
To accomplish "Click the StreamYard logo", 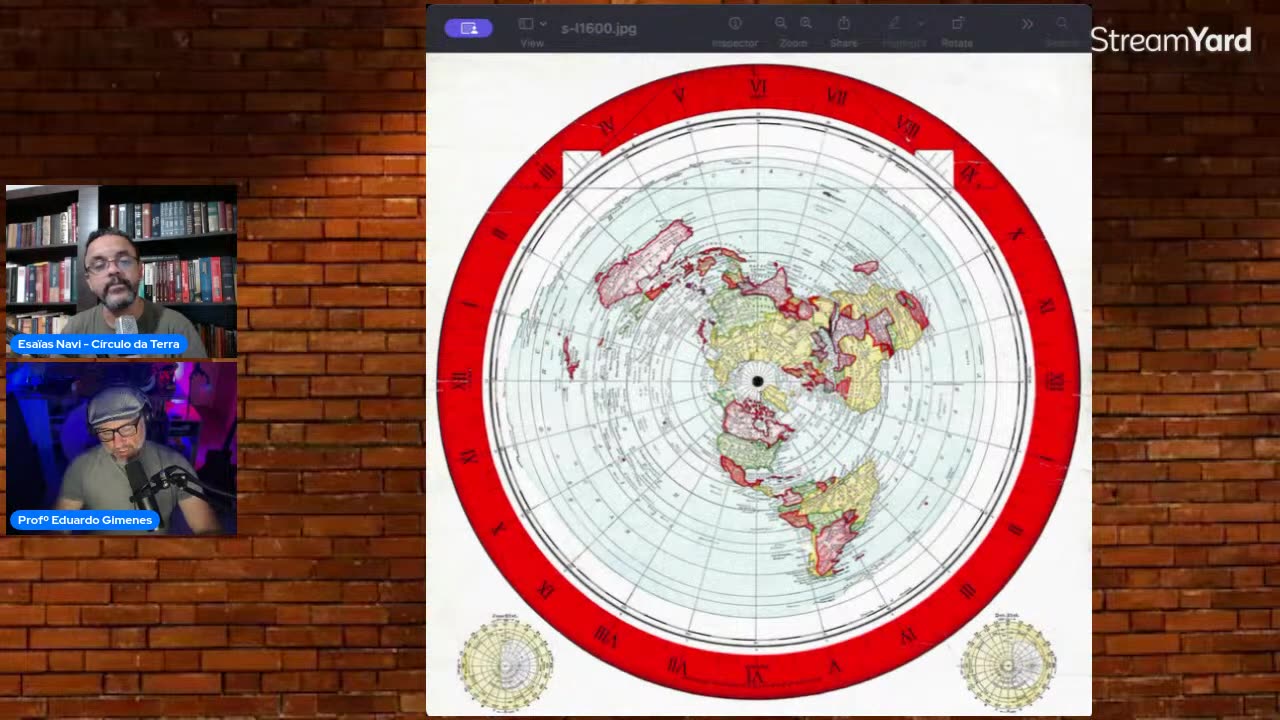I will [x=1170, y=40].
